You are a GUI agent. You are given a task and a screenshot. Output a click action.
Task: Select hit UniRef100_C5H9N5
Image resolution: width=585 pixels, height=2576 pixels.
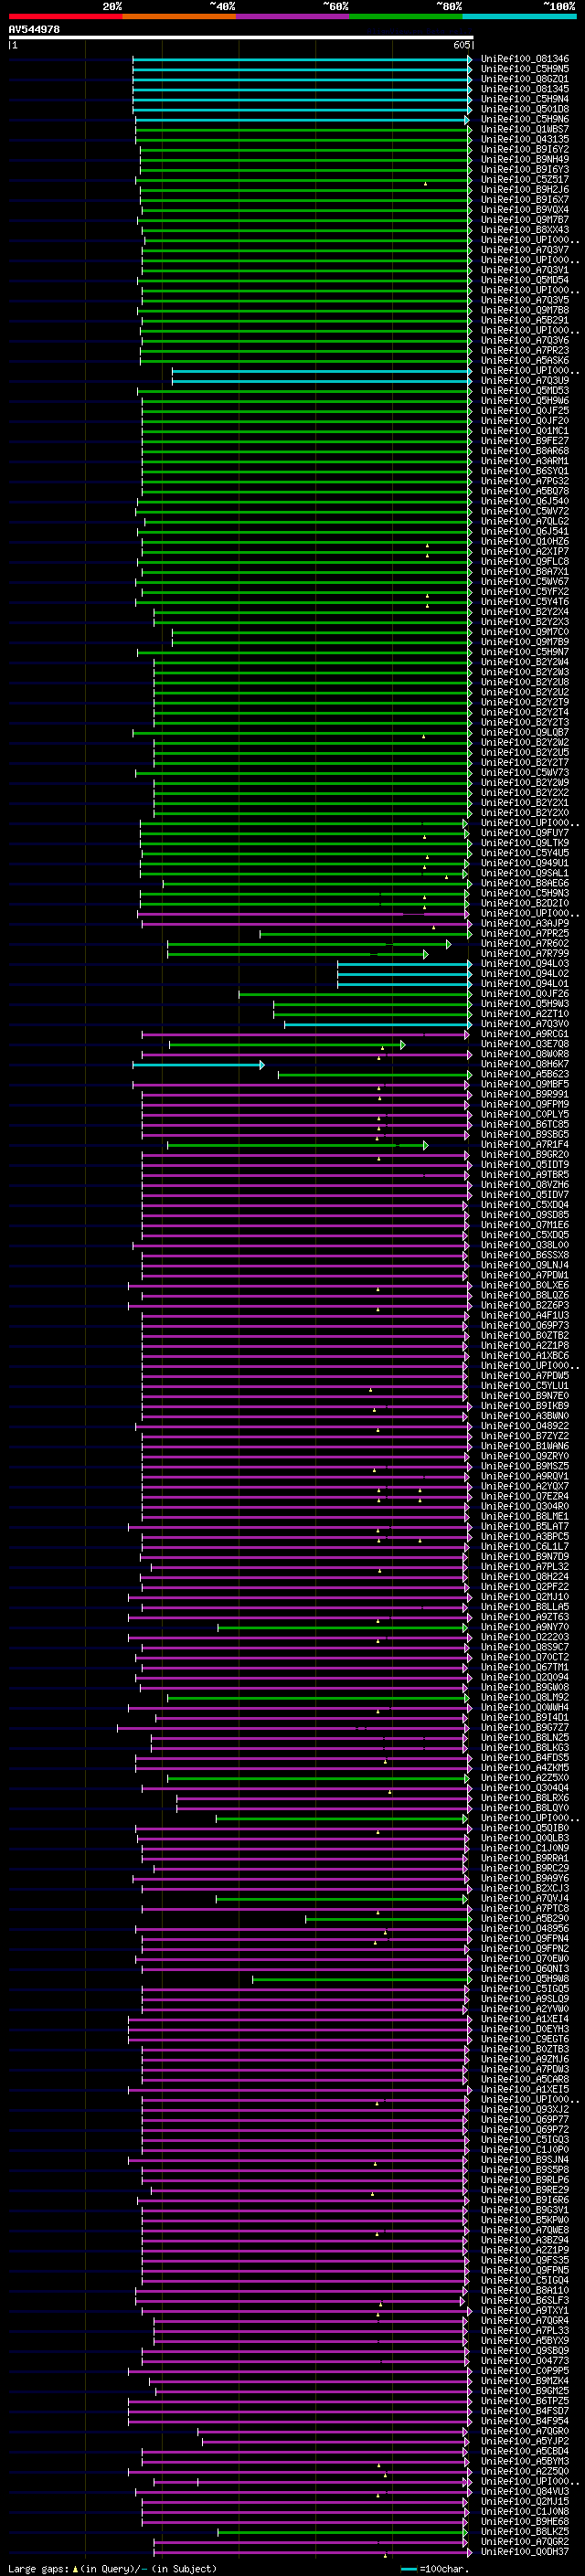525,69
